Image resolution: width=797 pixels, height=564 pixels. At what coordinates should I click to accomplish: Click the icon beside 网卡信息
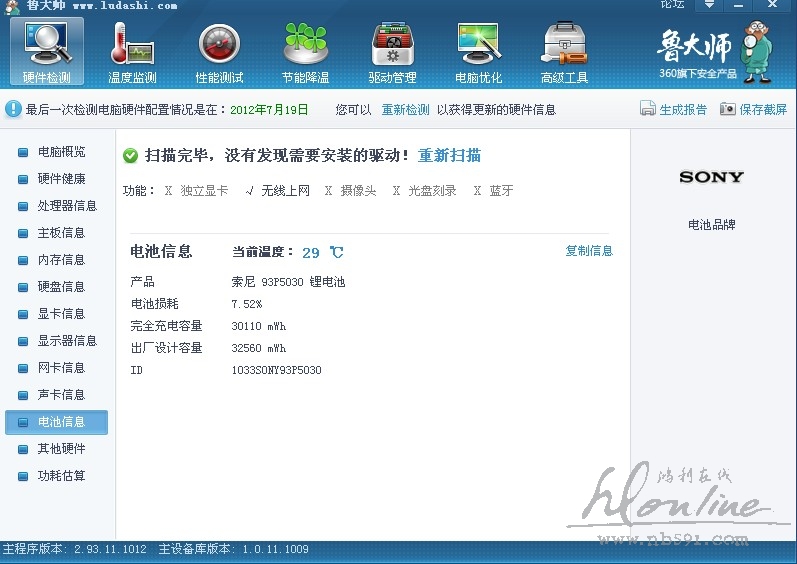23,368
